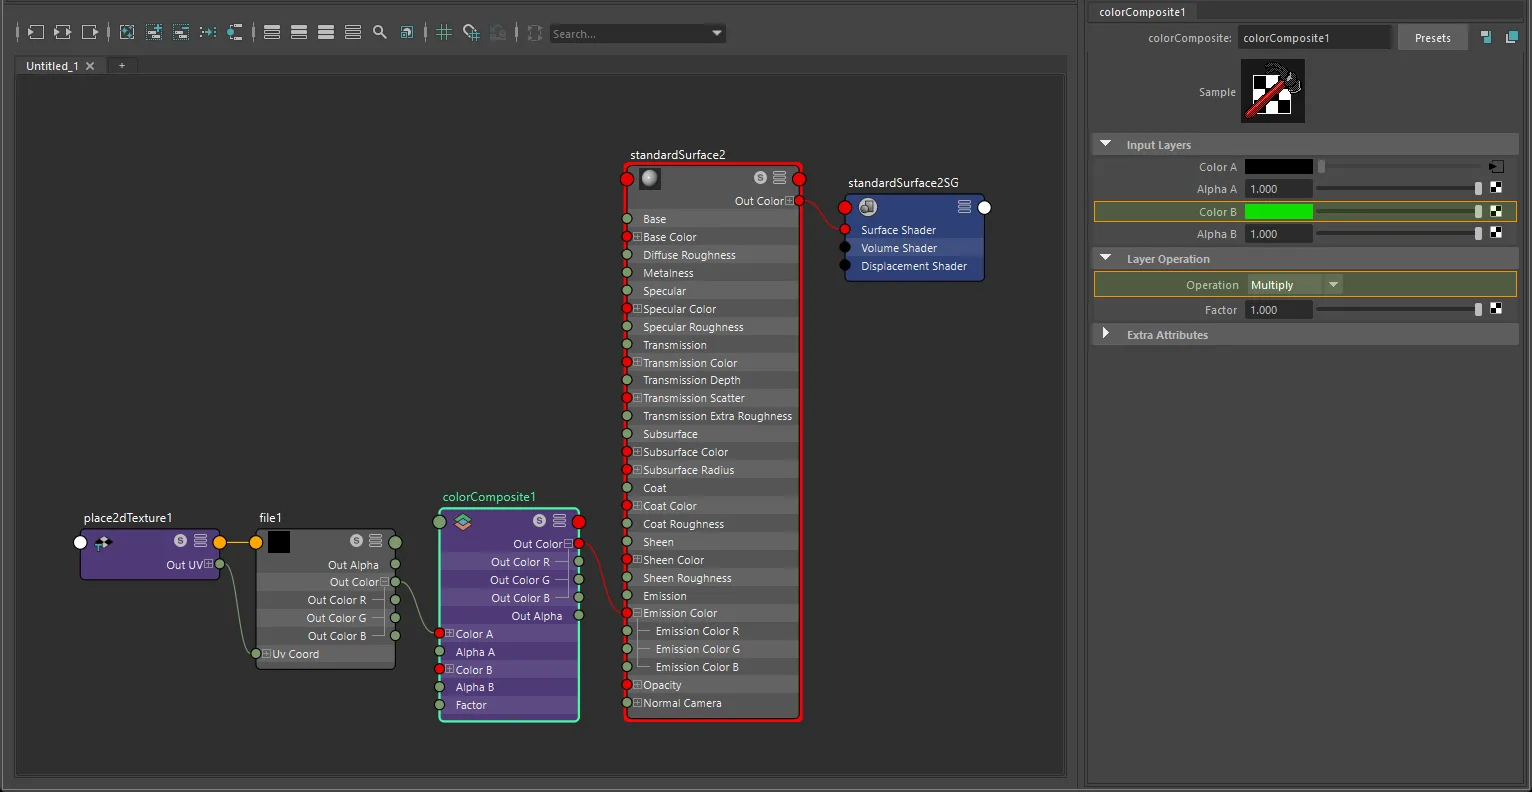Click the input connections icon in toolbar

click(x=35, y=33)
